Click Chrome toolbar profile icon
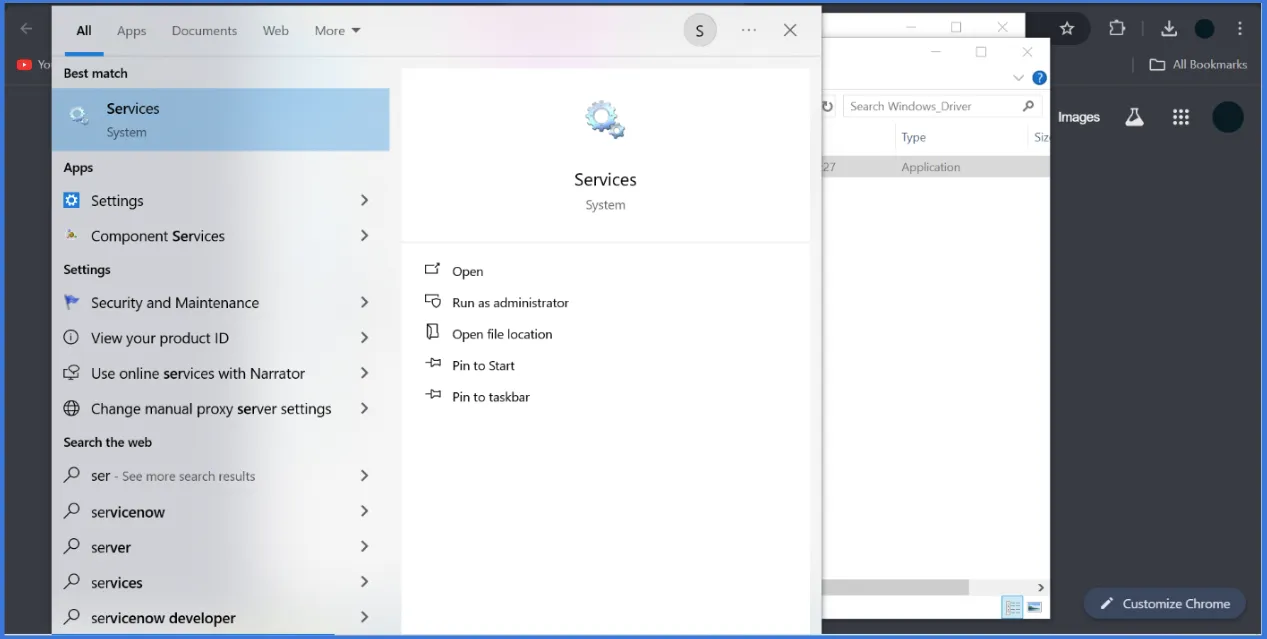 pyautogui.click(x=1205, y=28)
